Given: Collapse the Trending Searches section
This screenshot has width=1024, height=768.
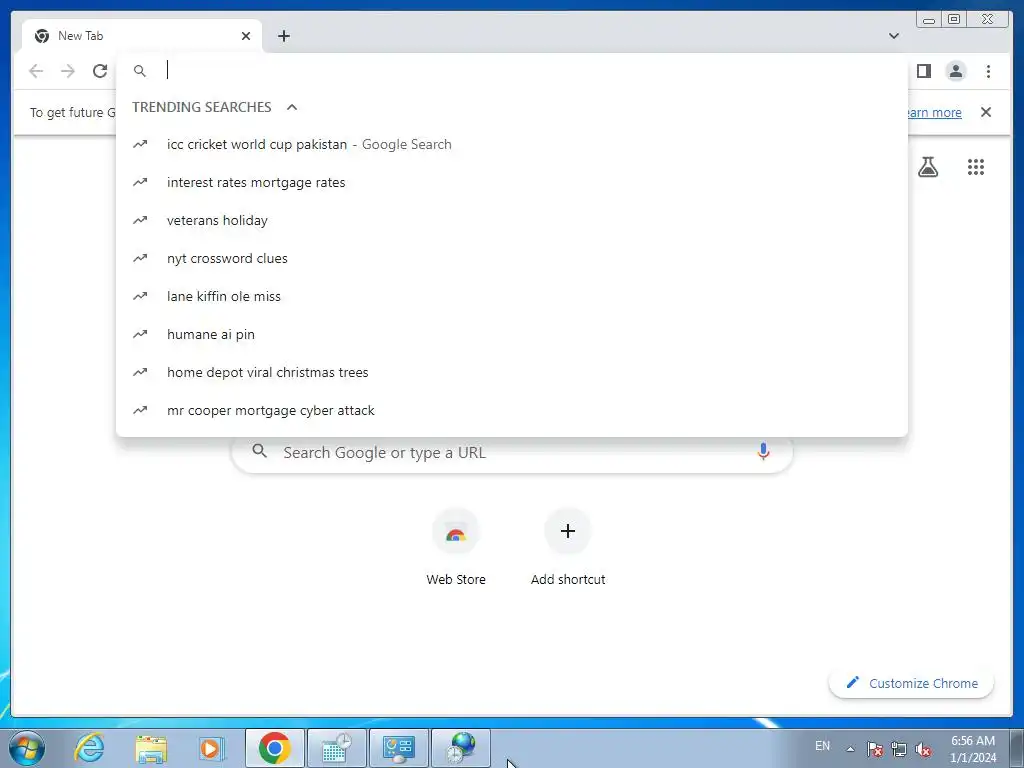Looking at the screenshot, I should point(292,107).
